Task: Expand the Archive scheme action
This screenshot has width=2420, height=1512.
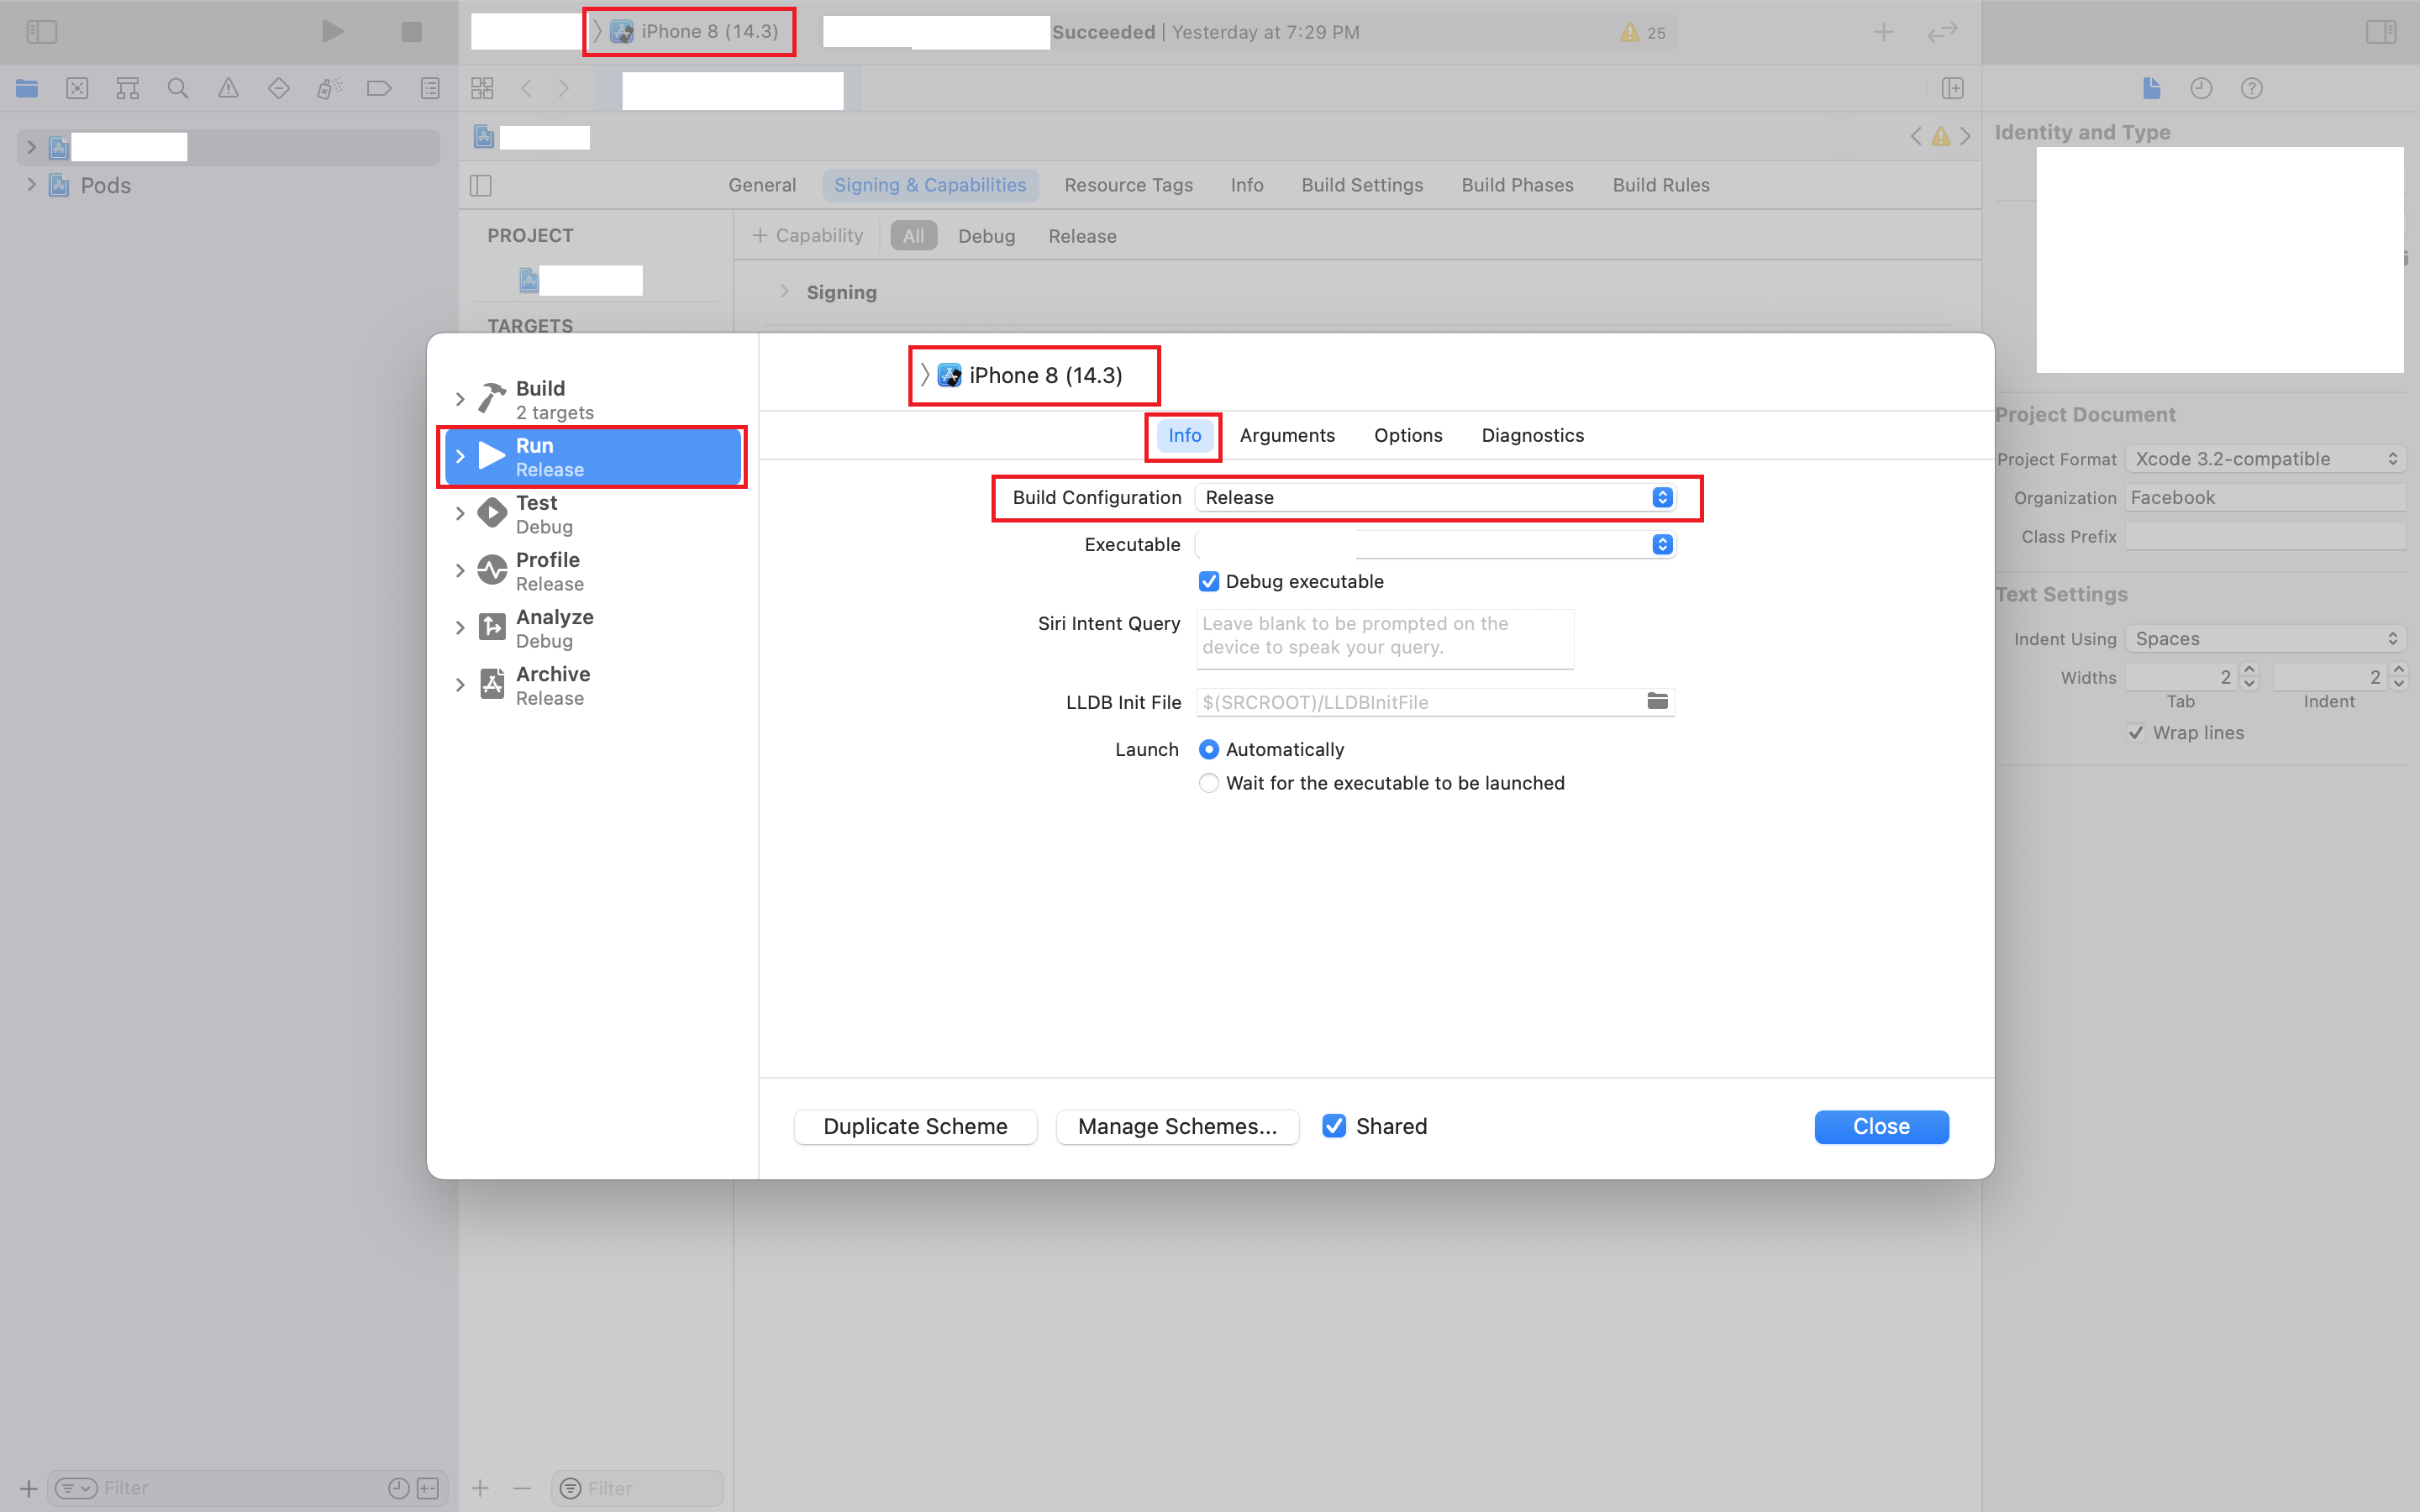Action: pyautogui.click(x=460, y=685)
